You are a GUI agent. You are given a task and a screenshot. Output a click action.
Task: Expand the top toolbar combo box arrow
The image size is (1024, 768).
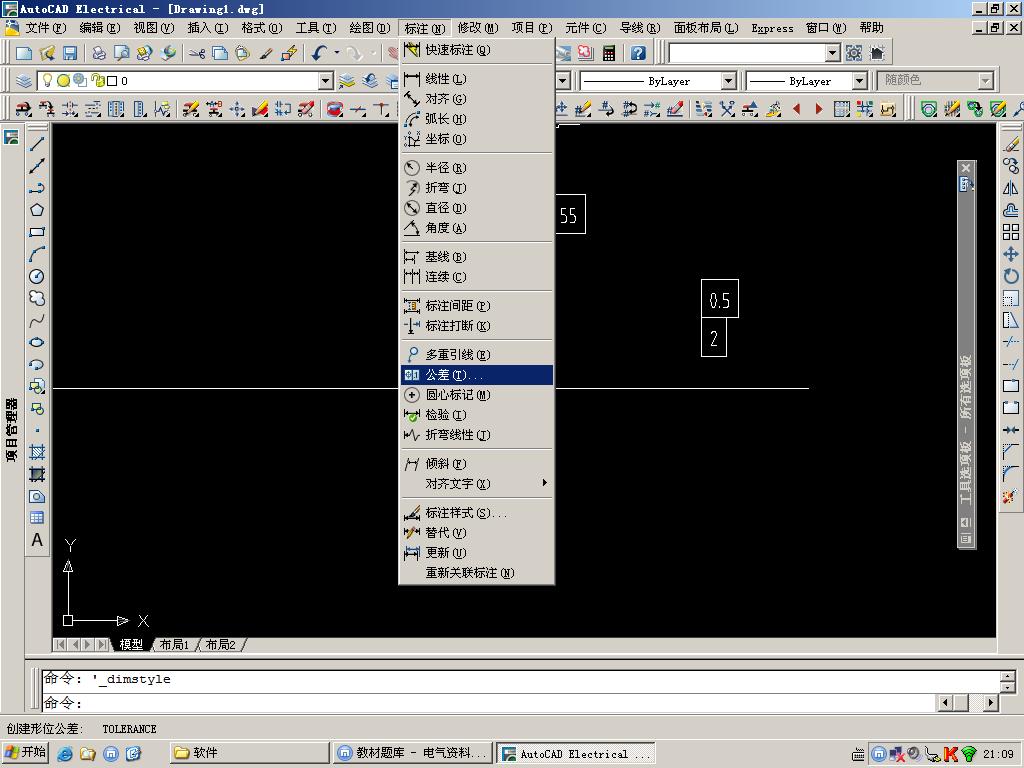click(832, 53)
